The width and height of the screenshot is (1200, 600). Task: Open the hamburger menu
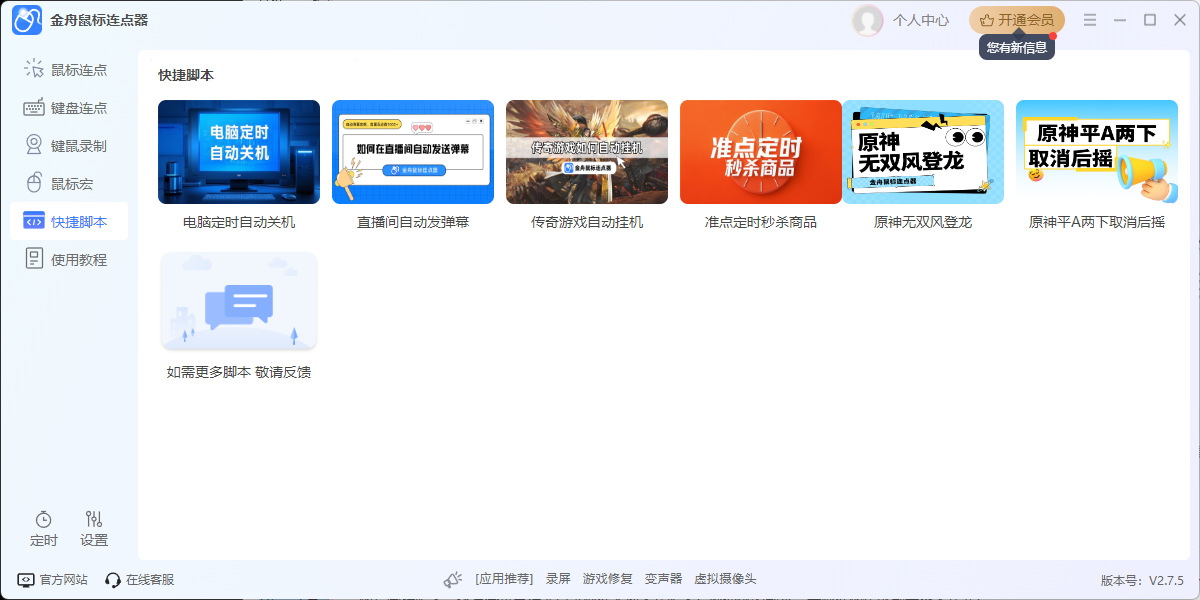pyautogui.click(x=1091, y=19)
